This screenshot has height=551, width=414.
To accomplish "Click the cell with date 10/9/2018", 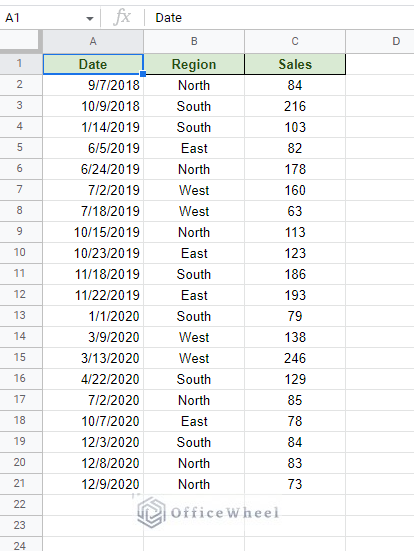I will (93, 106).
